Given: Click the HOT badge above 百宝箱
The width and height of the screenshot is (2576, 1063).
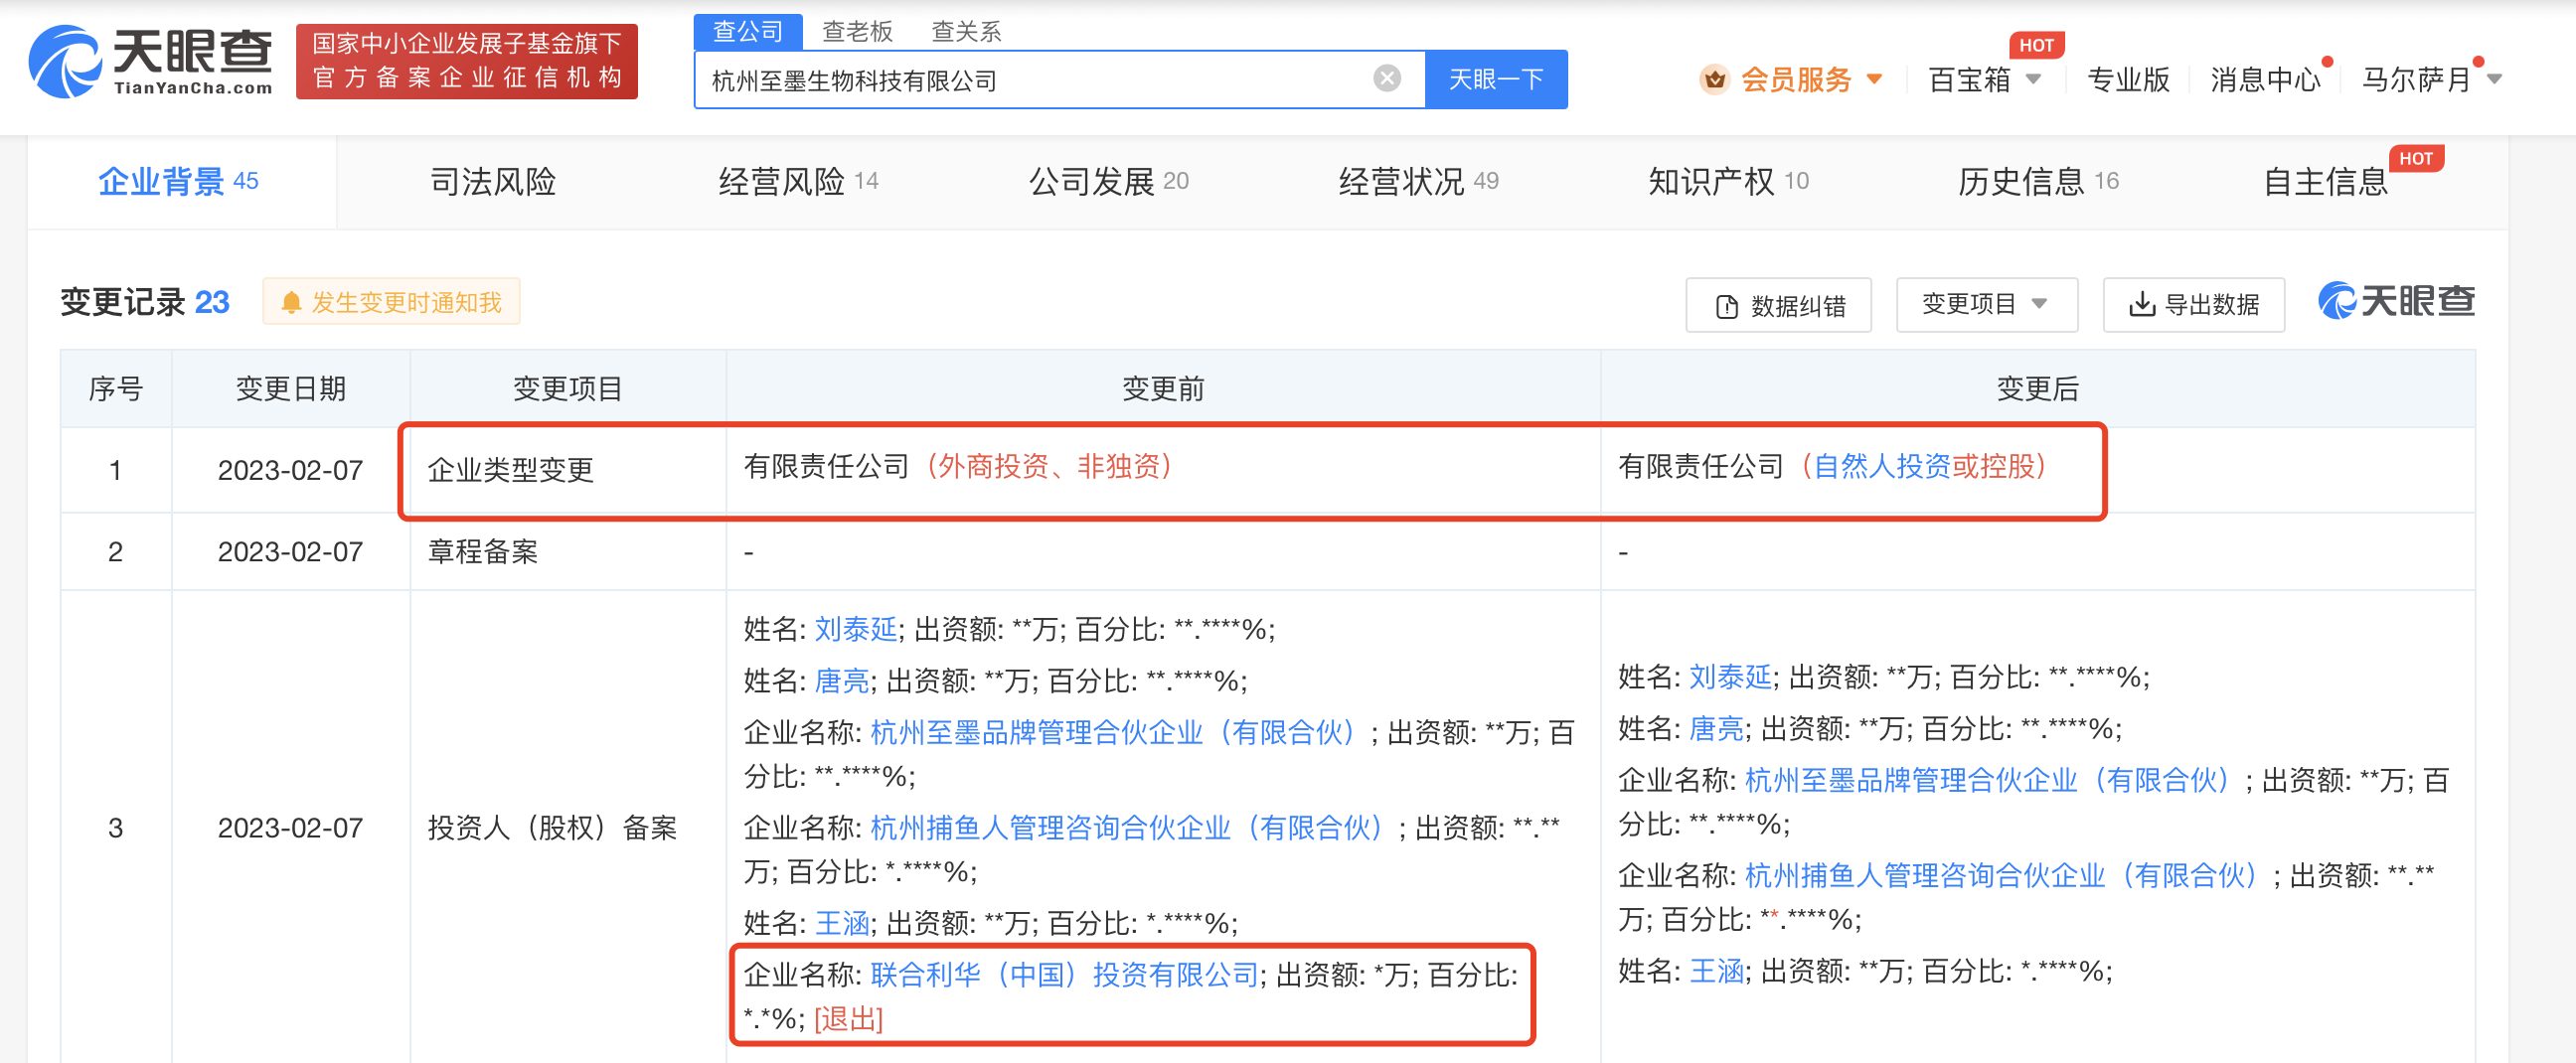Looking at the screenshot, I should point(2036,45).
